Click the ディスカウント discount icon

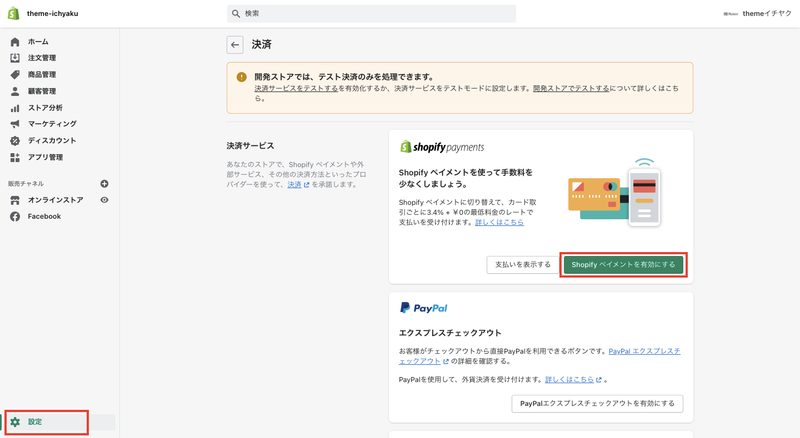pyautogui.click(x=15, y=140)
